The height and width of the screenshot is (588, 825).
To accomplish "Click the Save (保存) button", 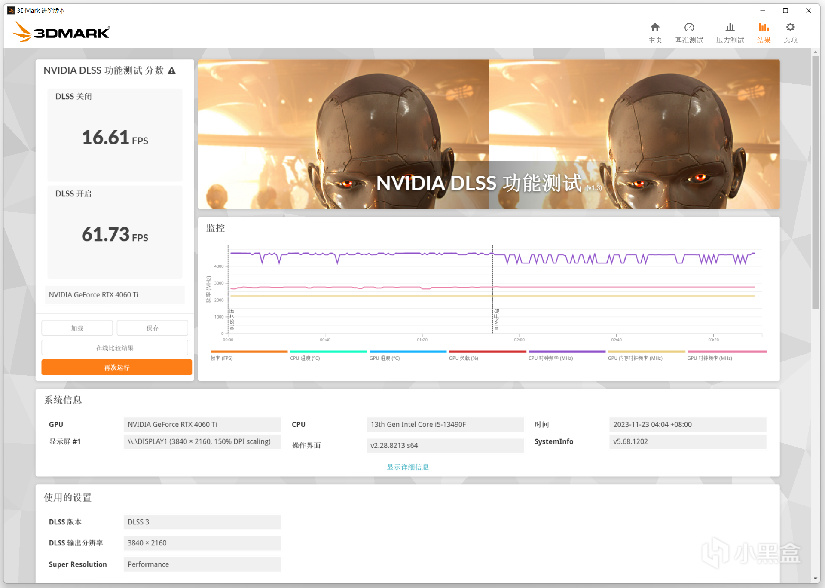I will pos(152,328).
